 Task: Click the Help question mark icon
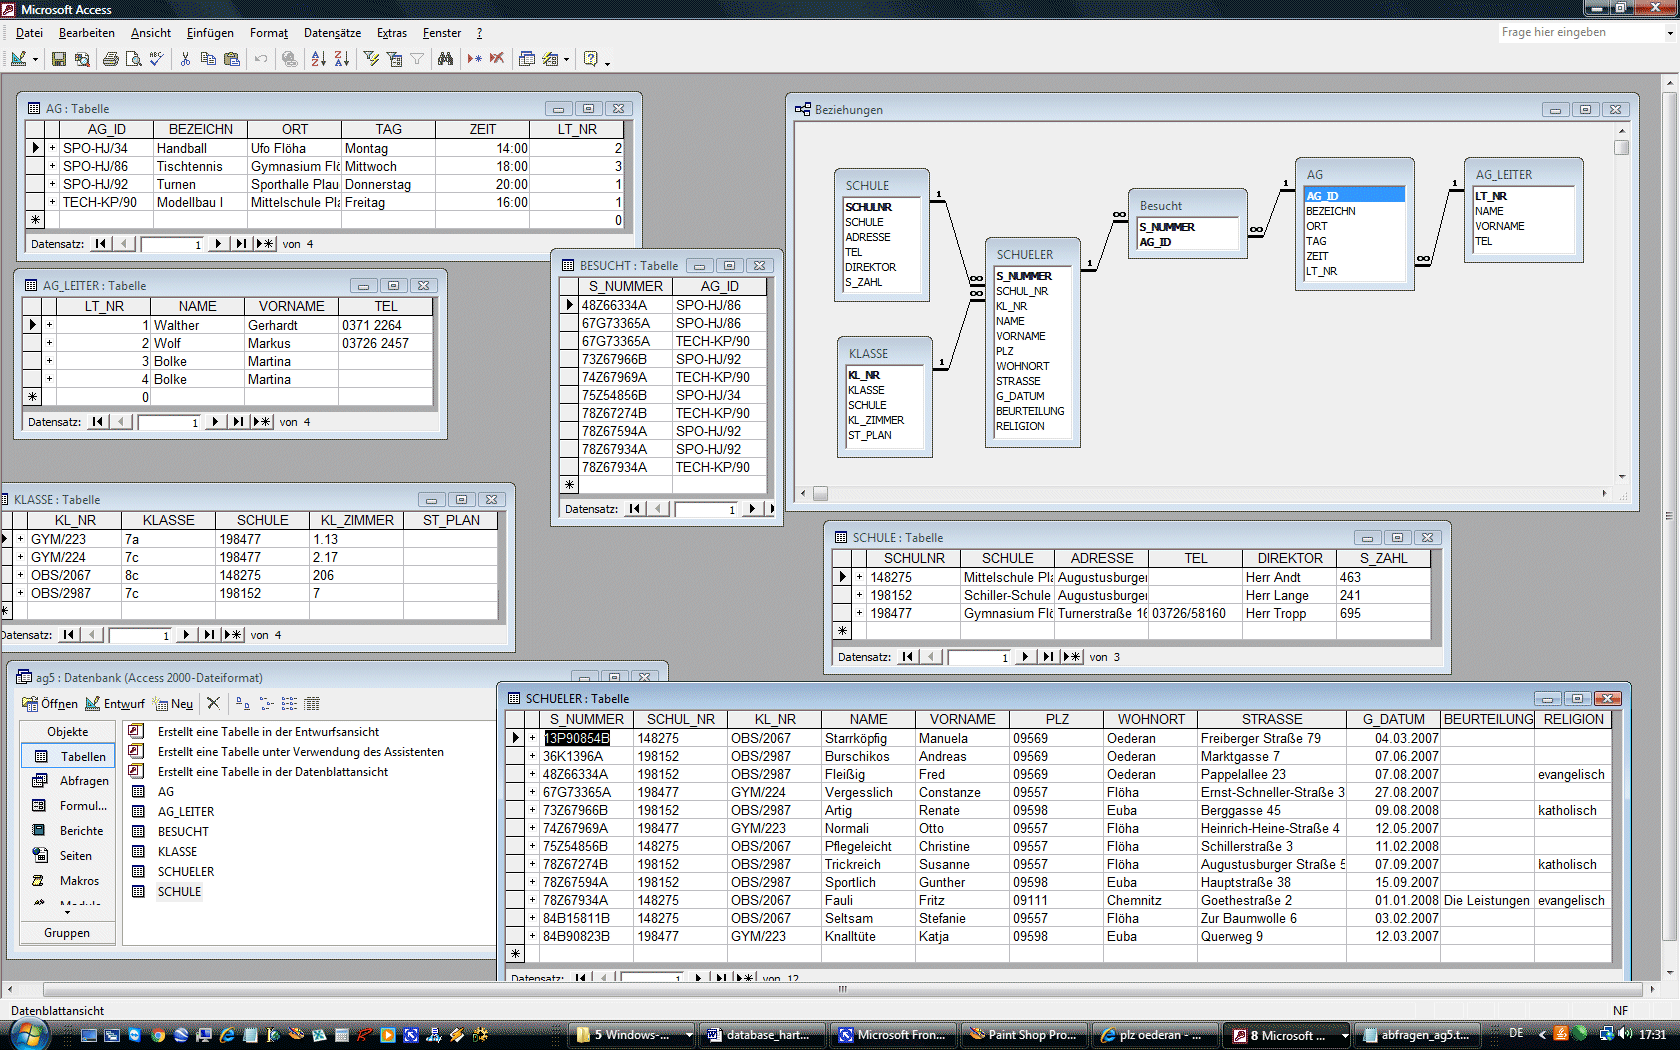(x=590, y=59)
